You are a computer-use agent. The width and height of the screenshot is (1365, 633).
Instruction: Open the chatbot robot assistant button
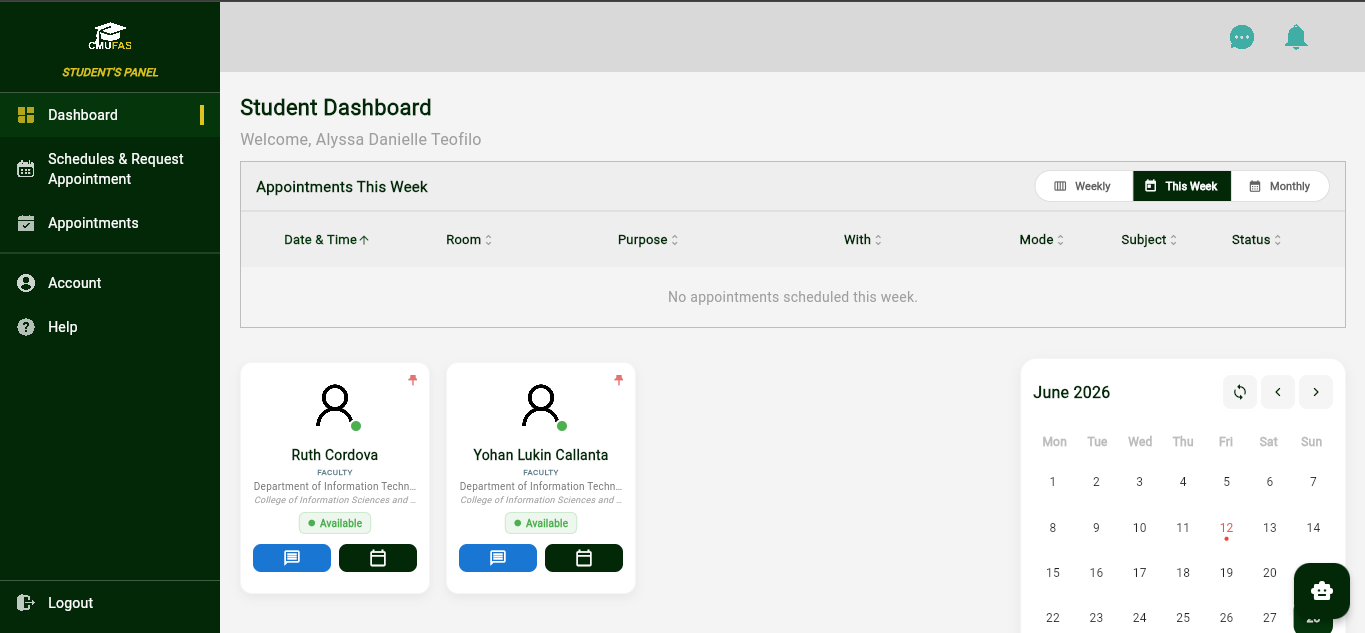pyautogui.click(x=1322, y=591)
